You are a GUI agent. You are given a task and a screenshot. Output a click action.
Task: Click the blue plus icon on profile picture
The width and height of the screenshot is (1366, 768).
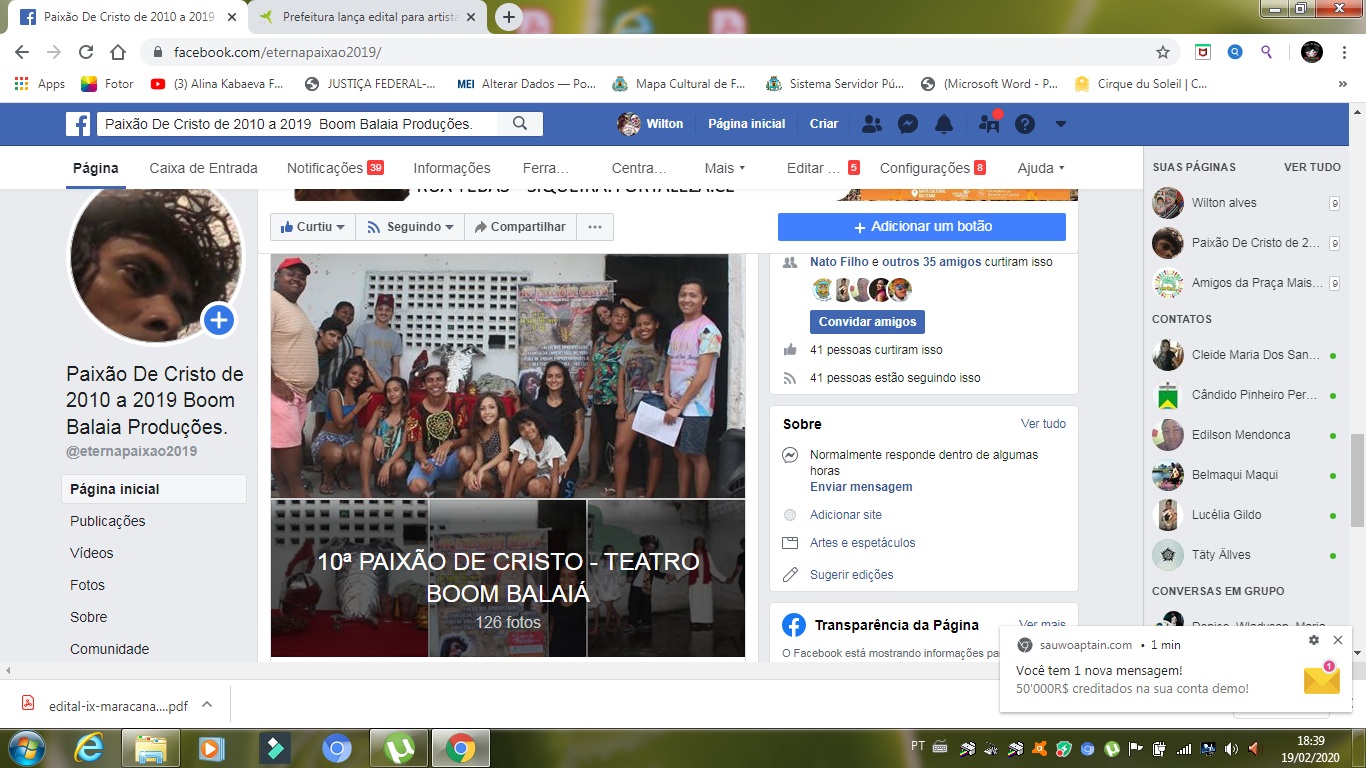(x=219, y=321)
